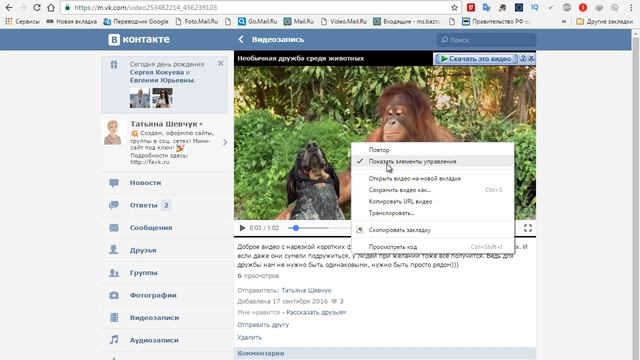Image resolution: width=640 pixels, height=360 pixels.
Task: Open the Foto.Mail.Ru bookmark
Action: coord(197,21)
